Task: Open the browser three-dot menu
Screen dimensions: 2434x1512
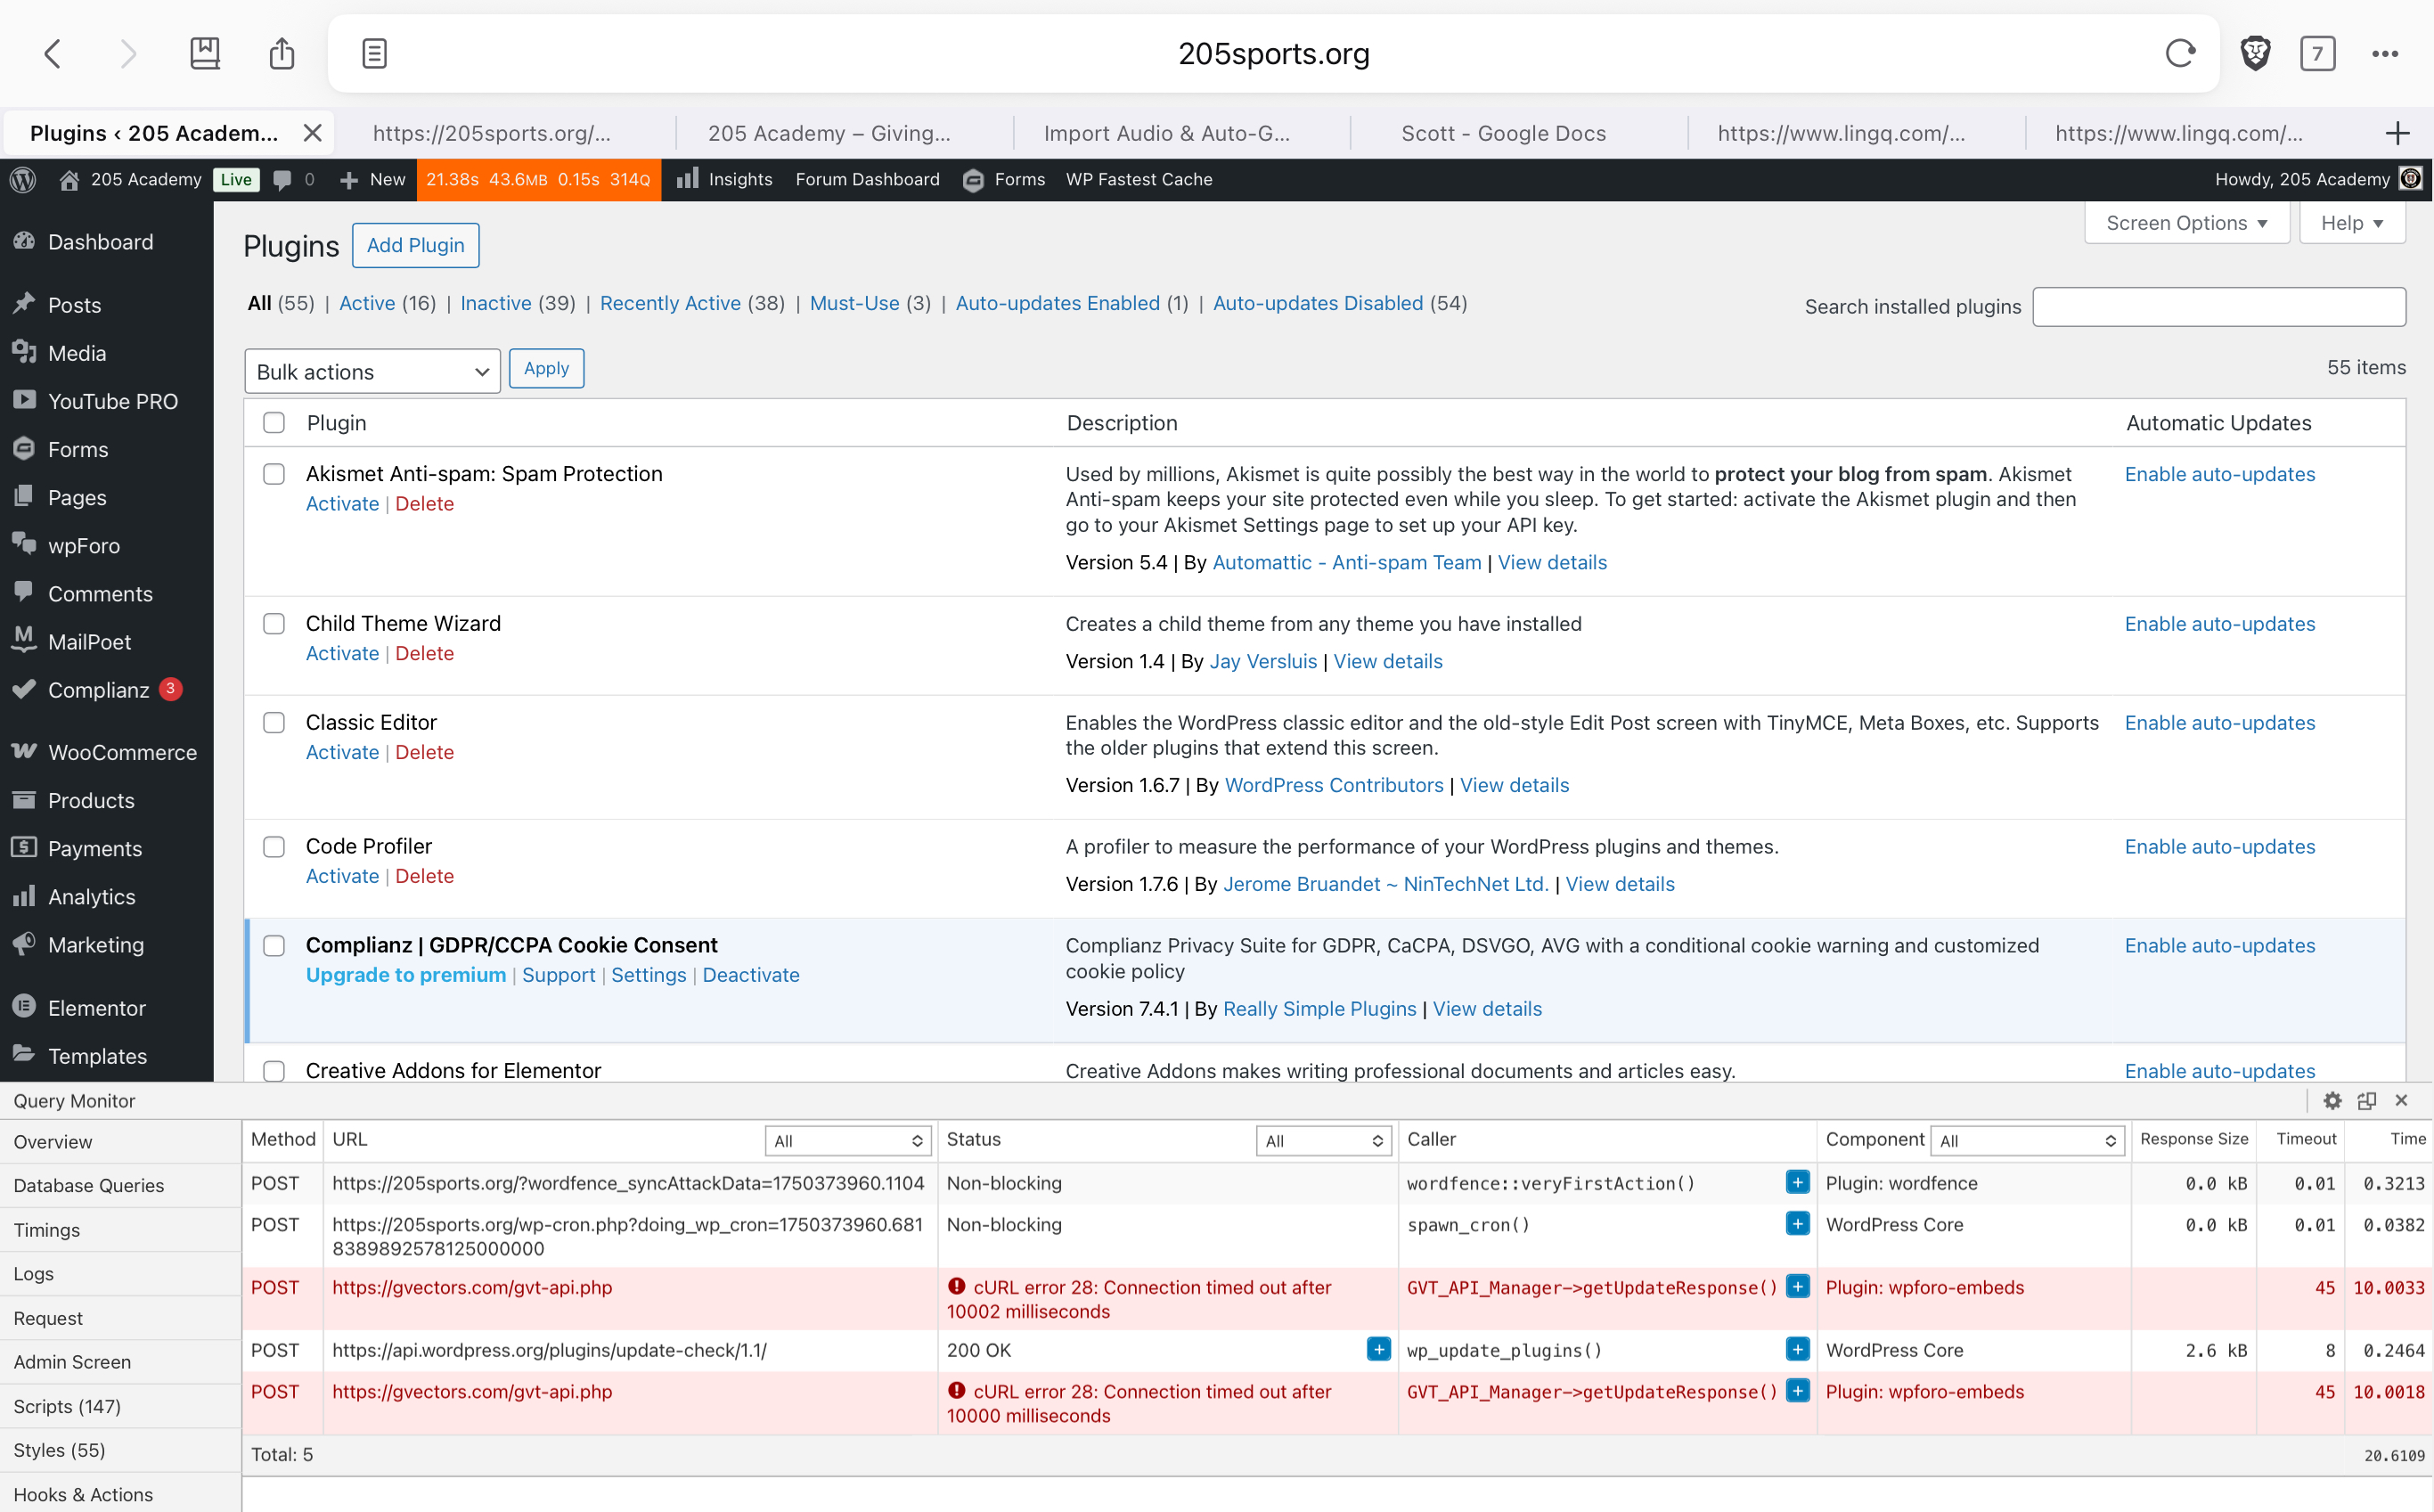Action: tap(2385, 53)
